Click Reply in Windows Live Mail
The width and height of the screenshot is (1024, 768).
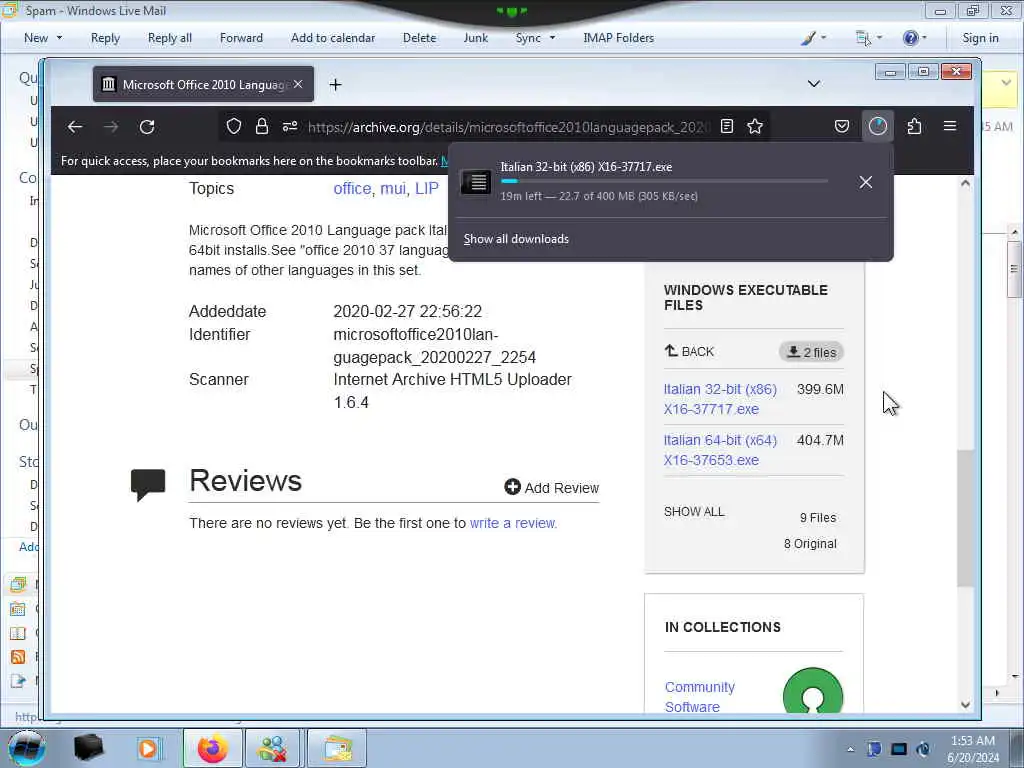(105, 38)
